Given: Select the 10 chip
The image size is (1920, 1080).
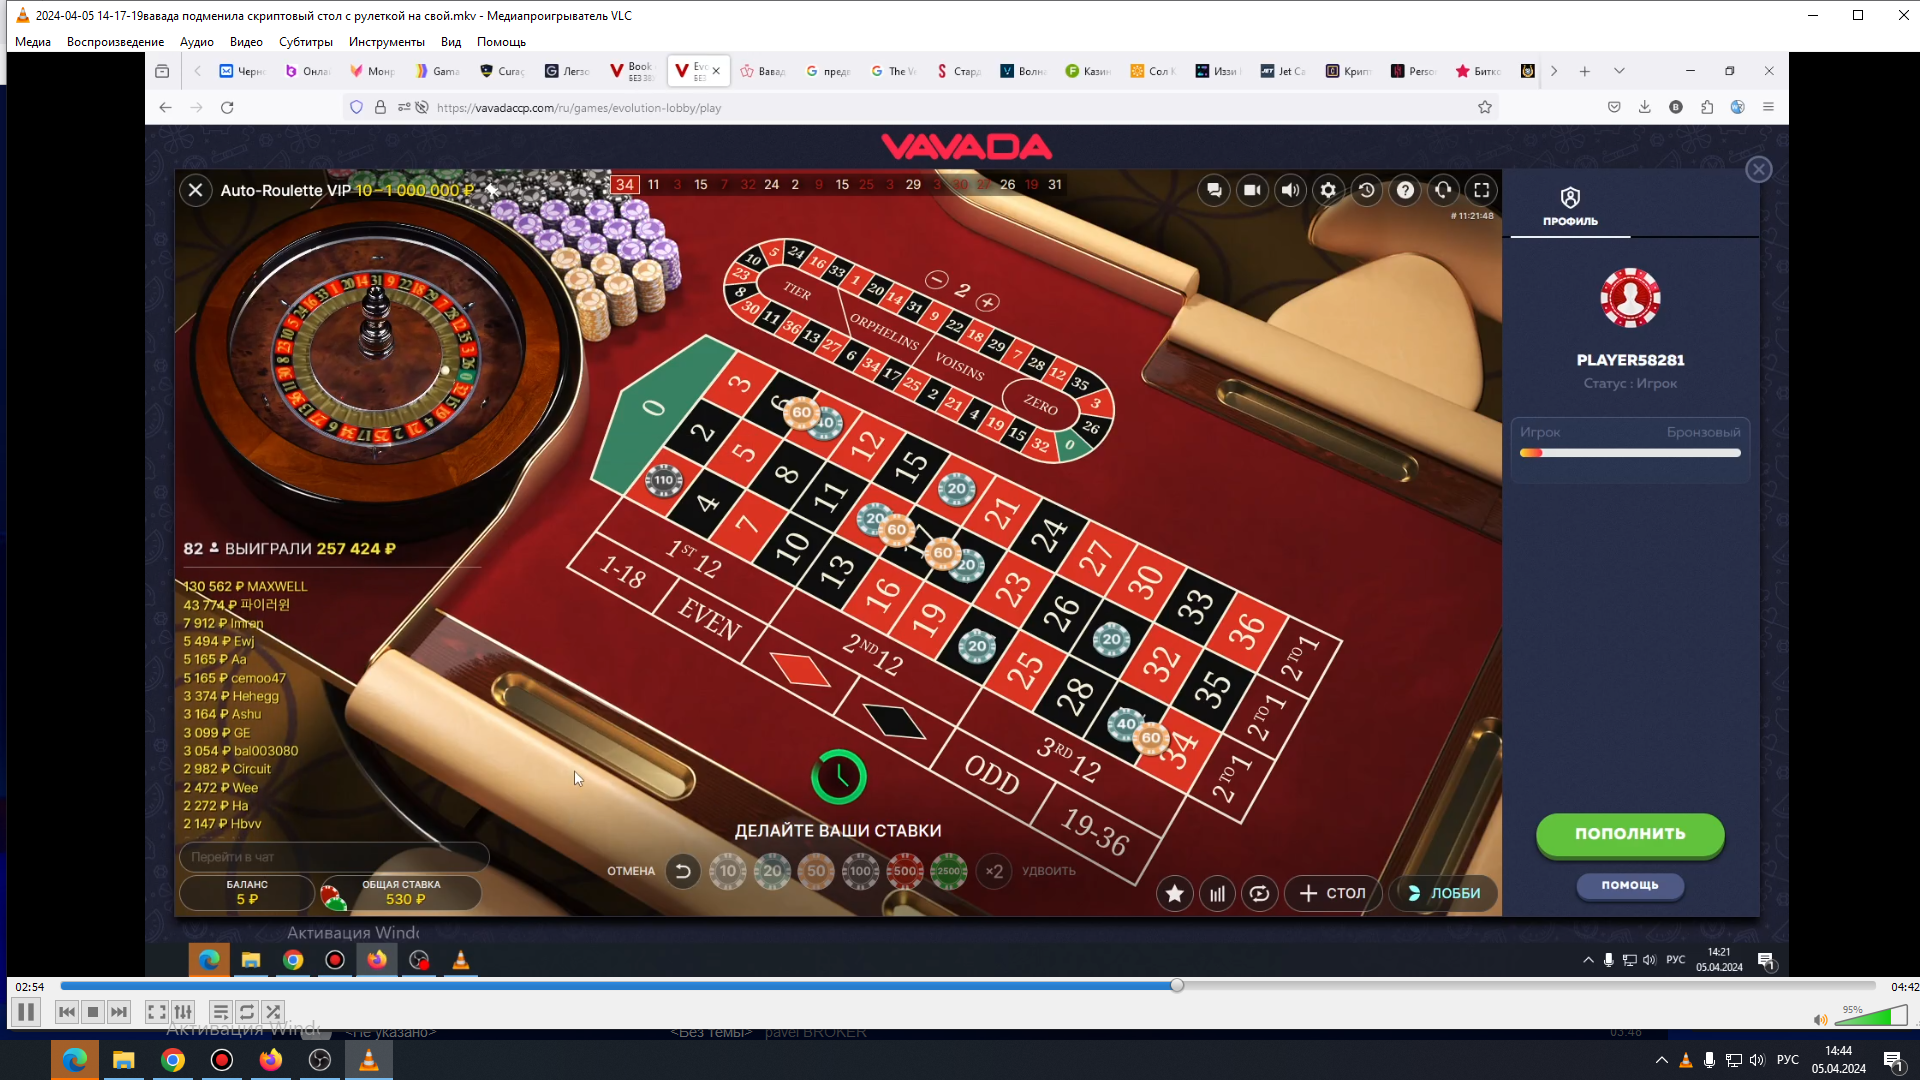Looking at the screenshot, I should click(x=728, y=871).
